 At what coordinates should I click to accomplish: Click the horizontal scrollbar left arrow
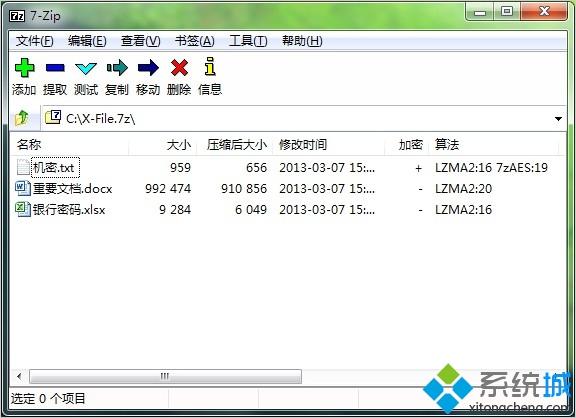pyautogui.click(x=19, y=376)
